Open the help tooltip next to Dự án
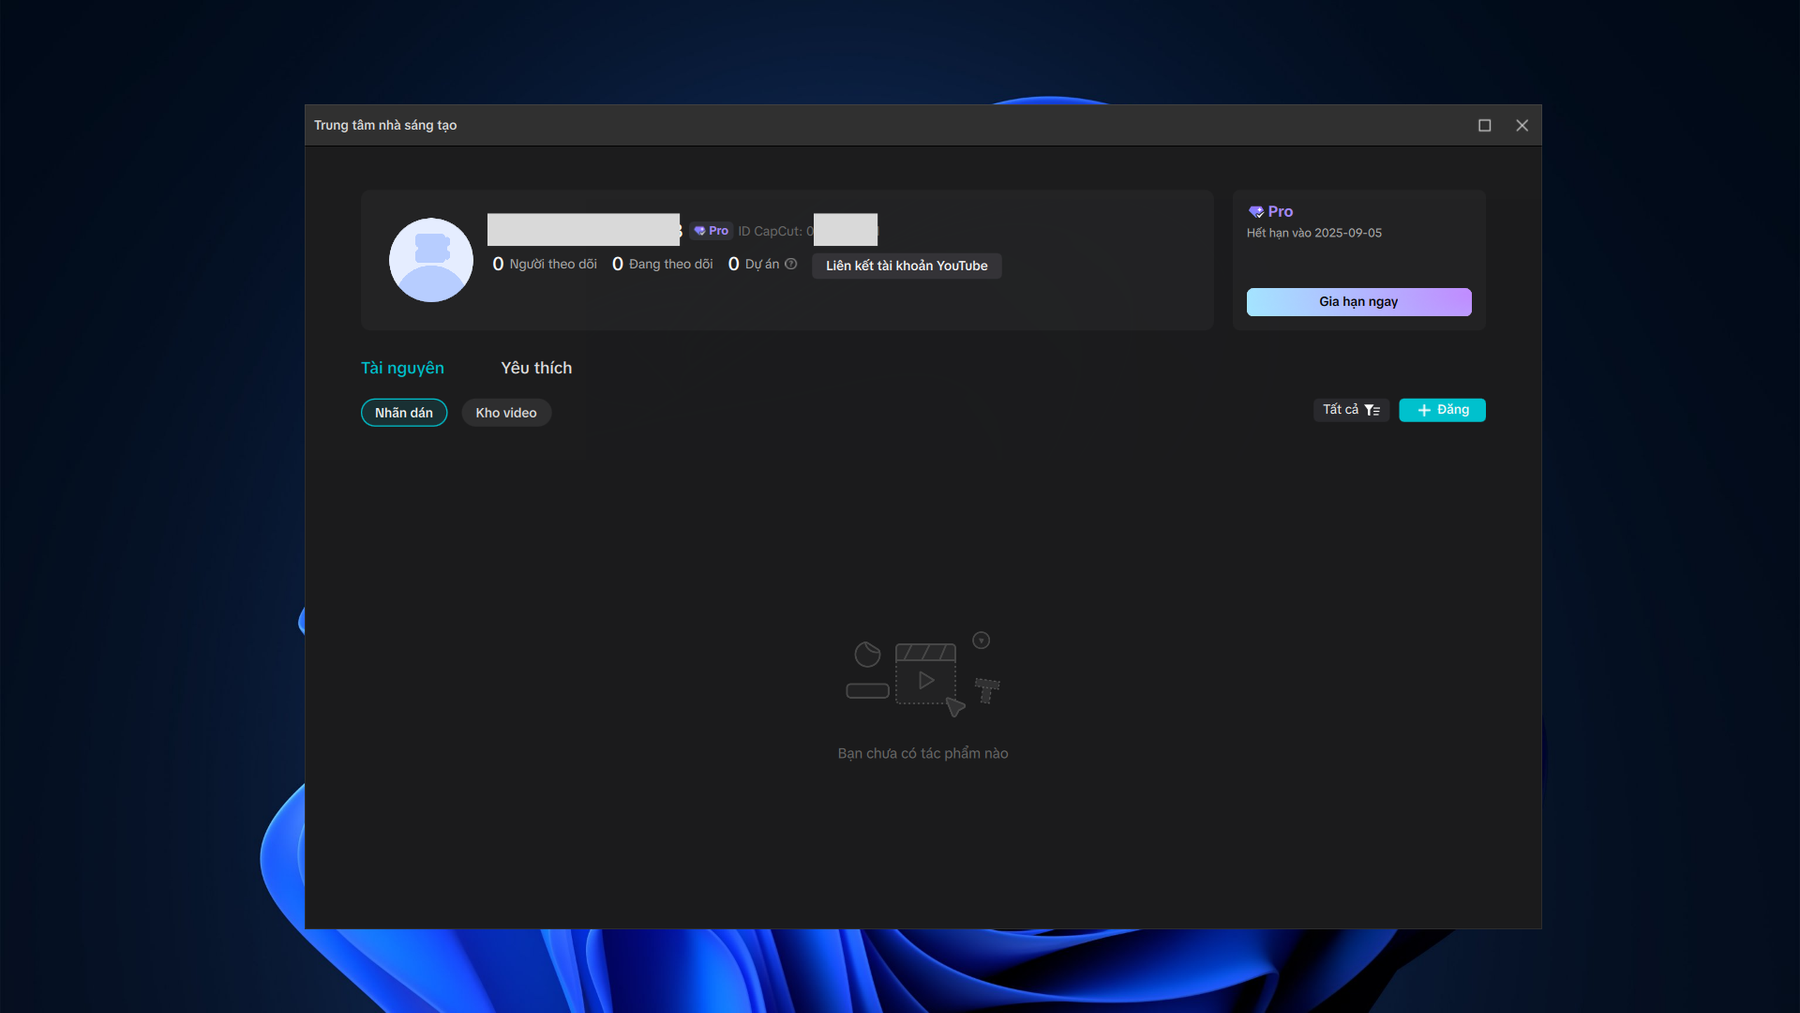The image size is (1800, 1013). 791,264
